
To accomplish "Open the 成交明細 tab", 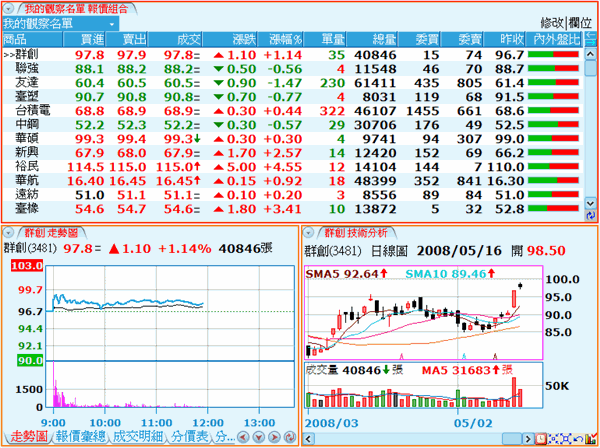I will [137, 437].
